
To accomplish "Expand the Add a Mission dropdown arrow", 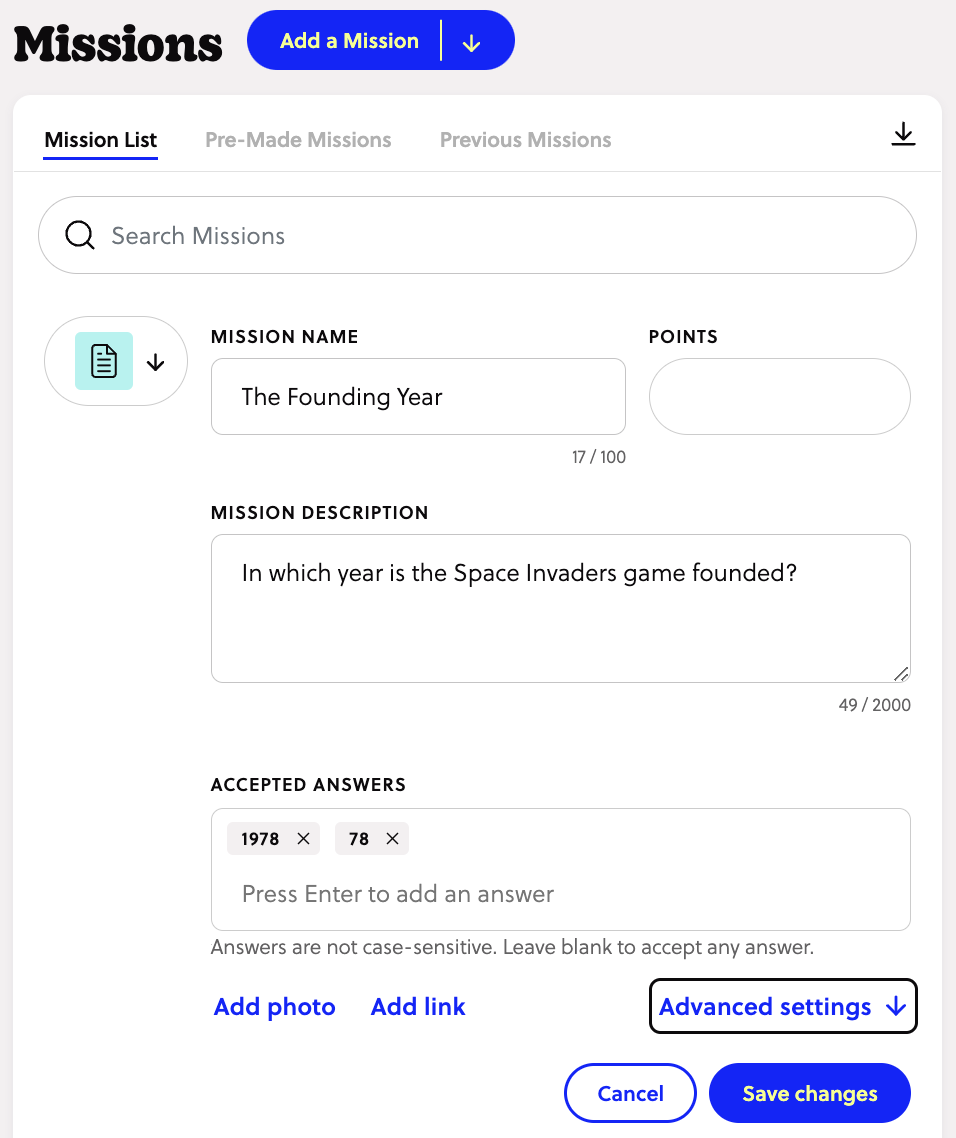I will pos(470,40).
